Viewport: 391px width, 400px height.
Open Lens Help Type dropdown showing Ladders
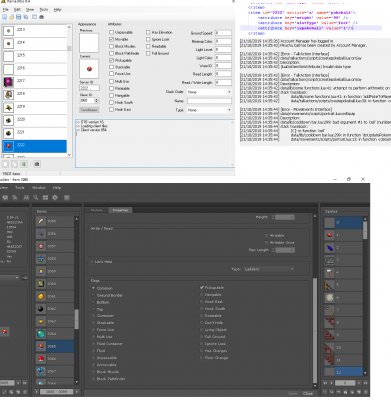tap(269, 269)
